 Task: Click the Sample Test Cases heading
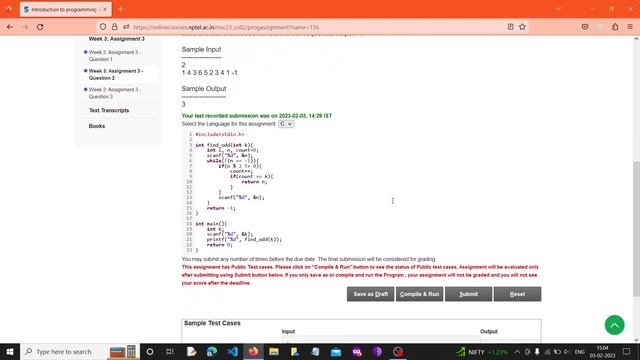point(212,323)
